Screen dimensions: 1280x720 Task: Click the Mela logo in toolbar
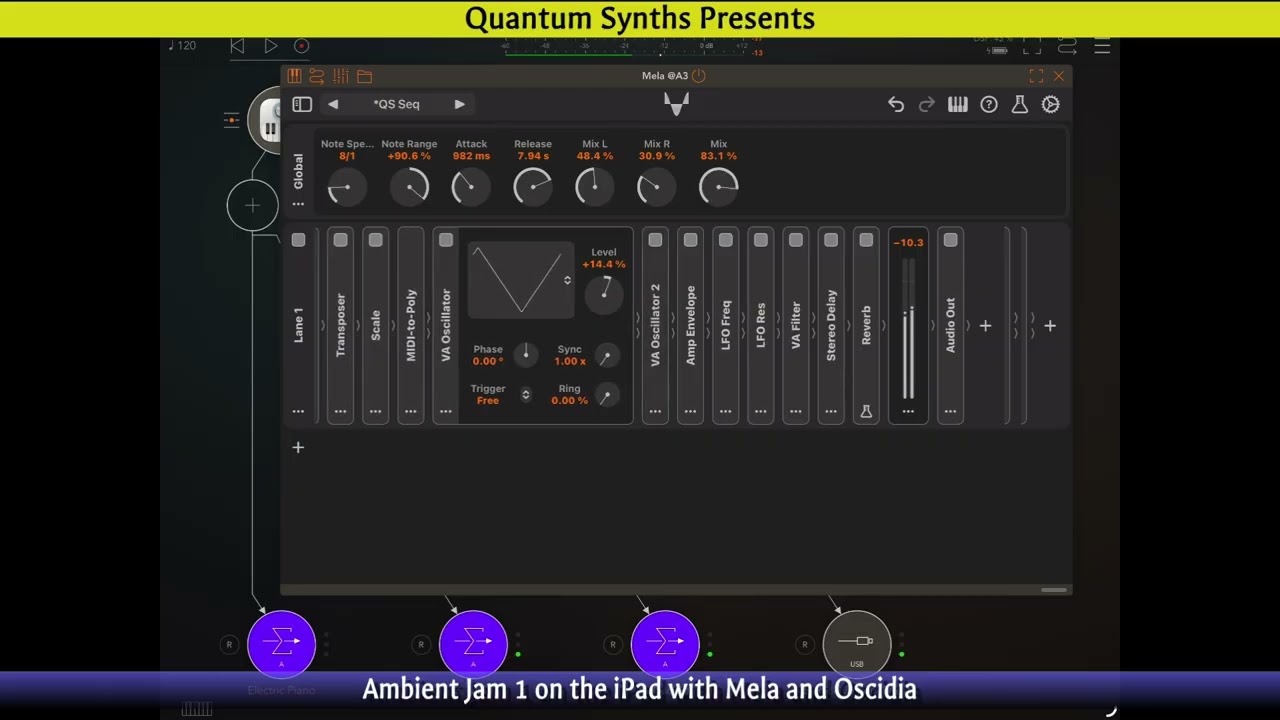coord(677,104)
